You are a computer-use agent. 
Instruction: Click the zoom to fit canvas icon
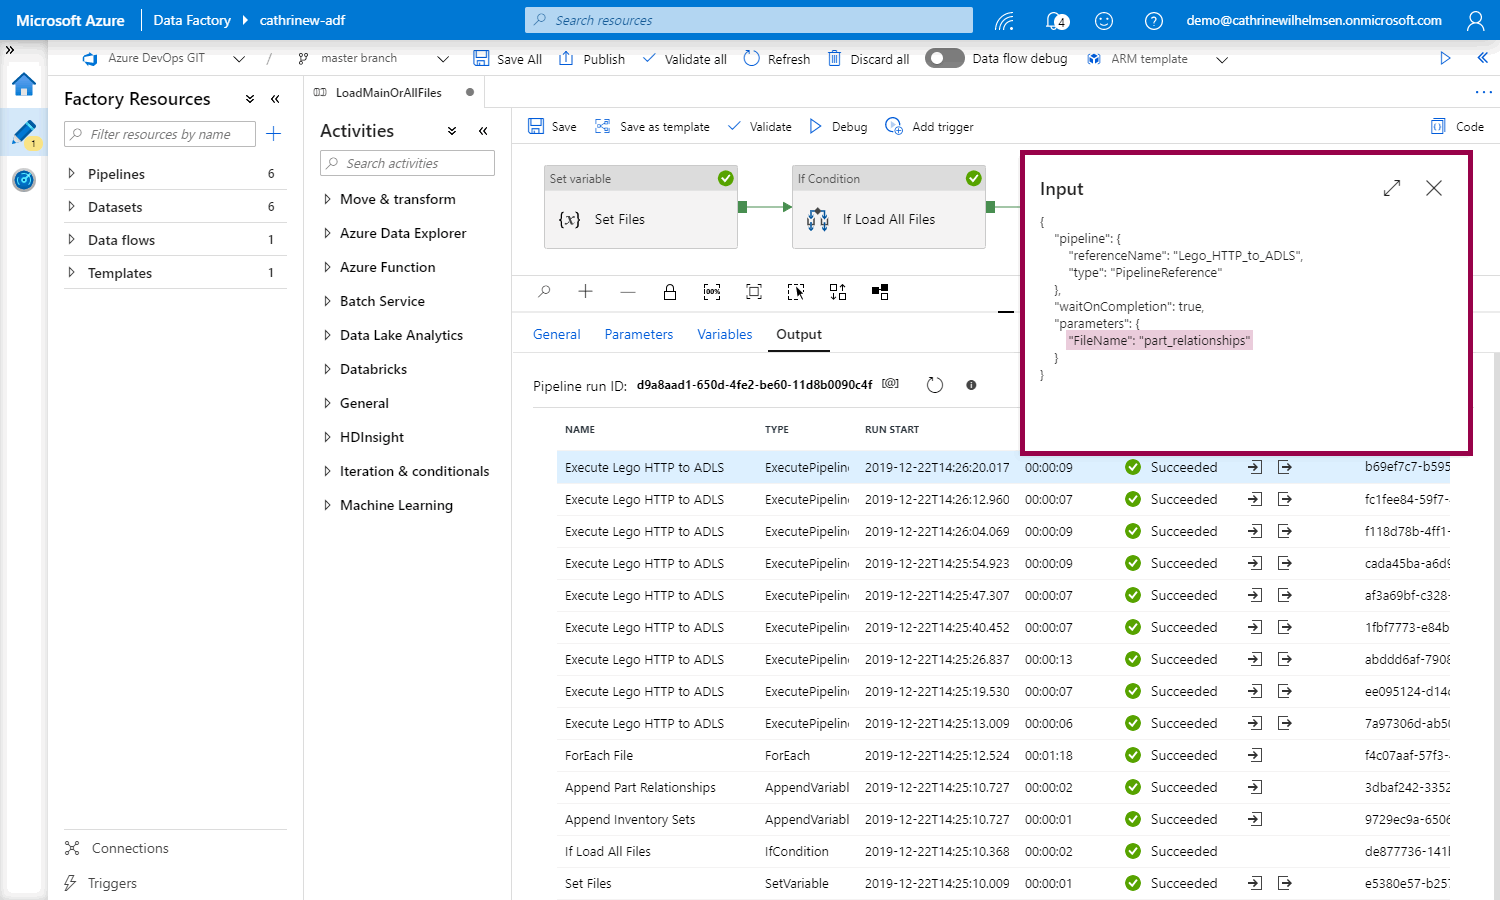pyautogui.click(x=754, y=292)
